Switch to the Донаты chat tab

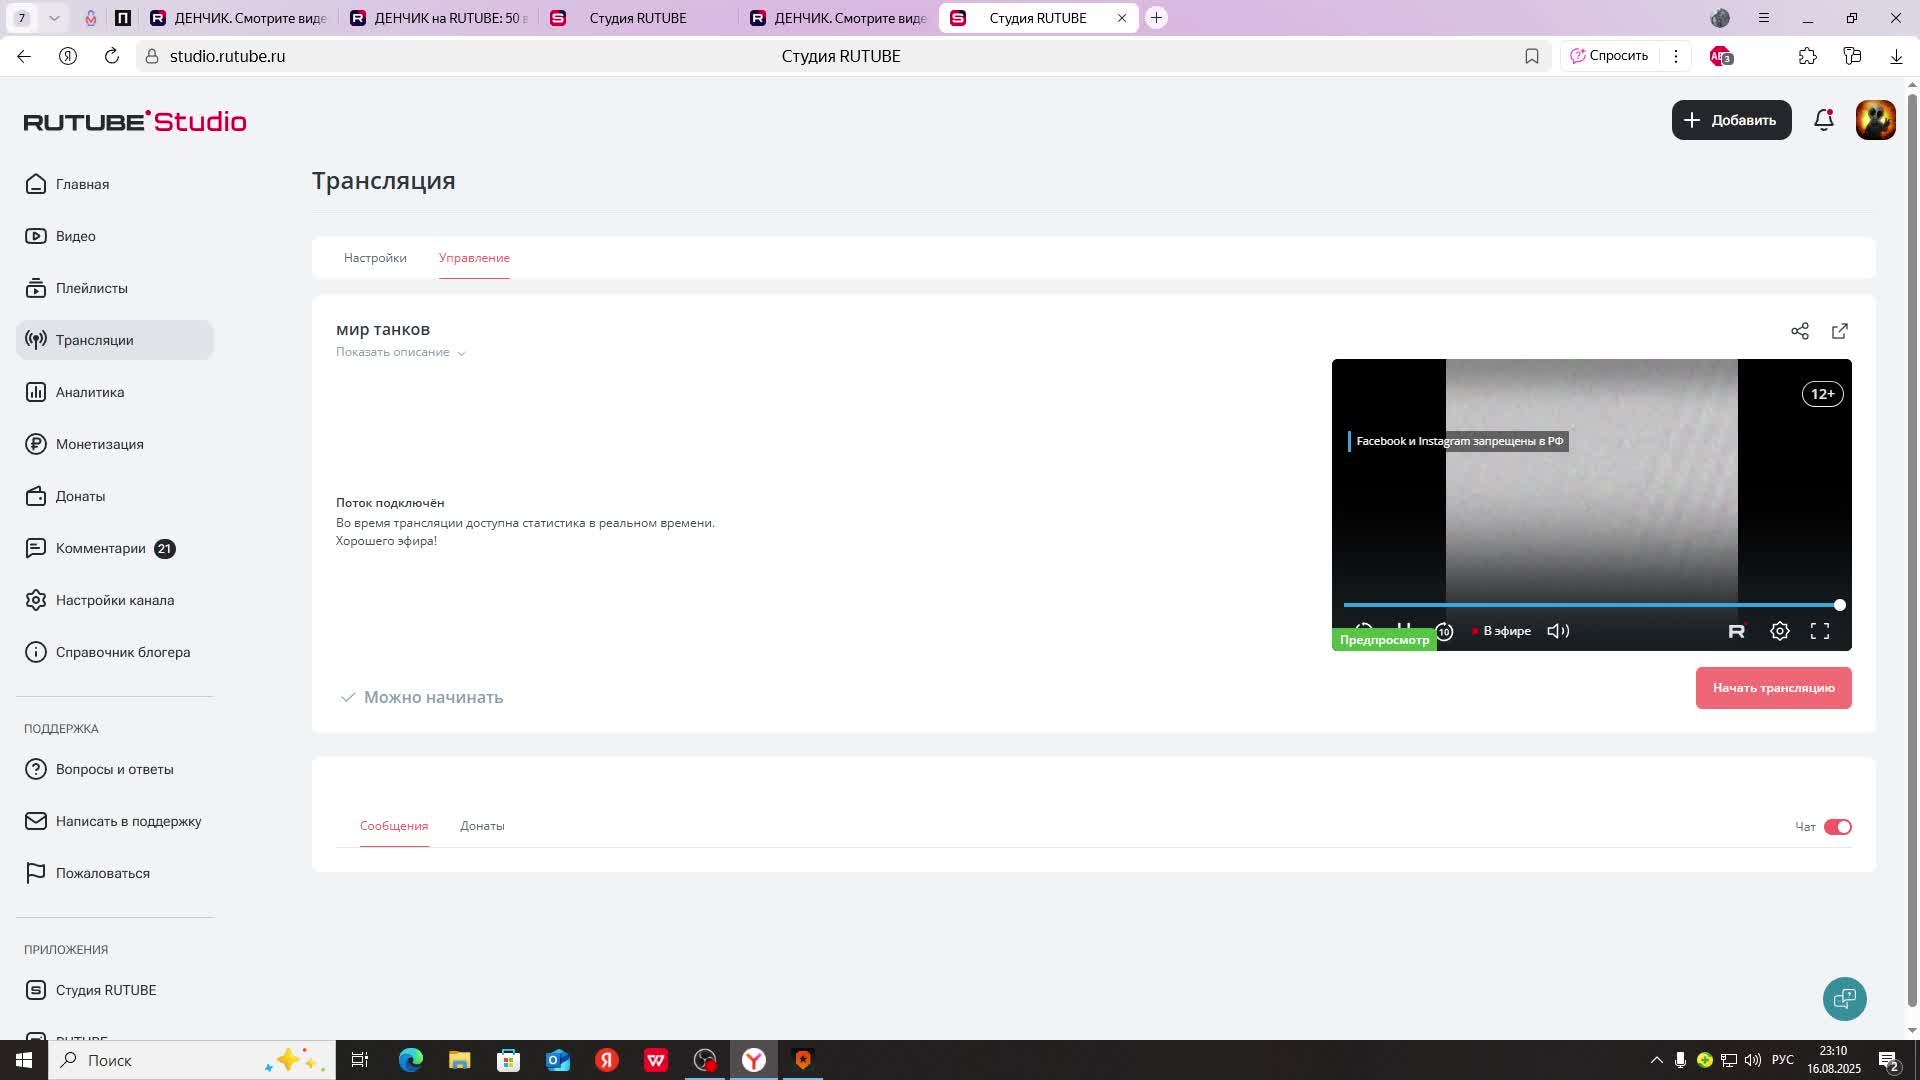coord(482,826)
